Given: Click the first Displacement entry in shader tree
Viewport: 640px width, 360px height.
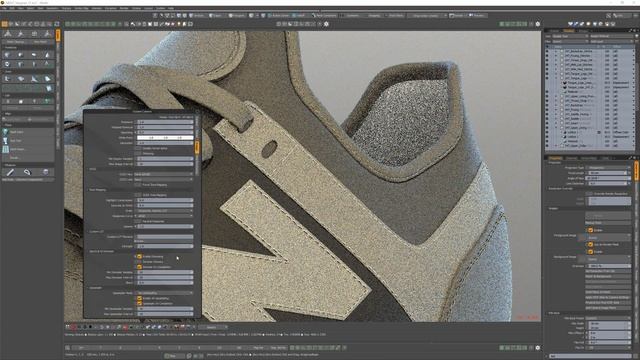Looking at the screenshot, I should [x=620, y=82].
